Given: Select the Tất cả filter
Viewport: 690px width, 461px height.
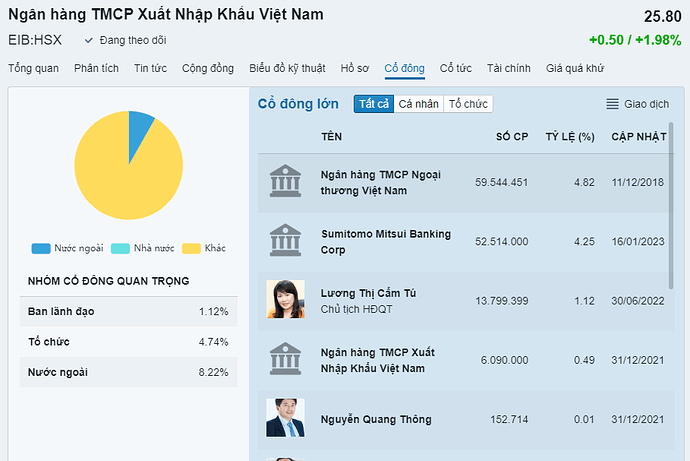Looking at the screenshot, I should (373, 104).
